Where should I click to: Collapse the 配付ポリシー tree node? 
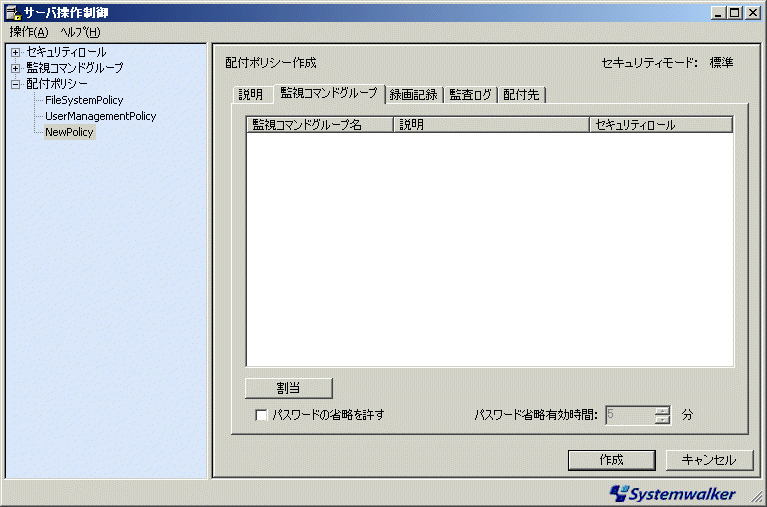[16, 84]
